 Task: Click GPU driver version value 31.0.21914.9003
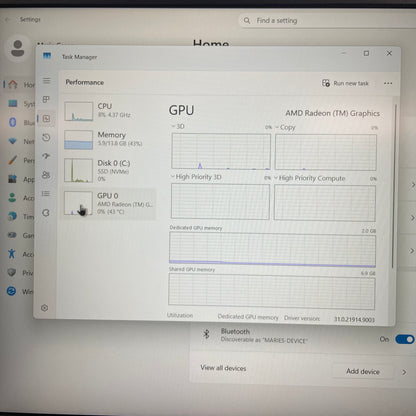pos(354,319)
